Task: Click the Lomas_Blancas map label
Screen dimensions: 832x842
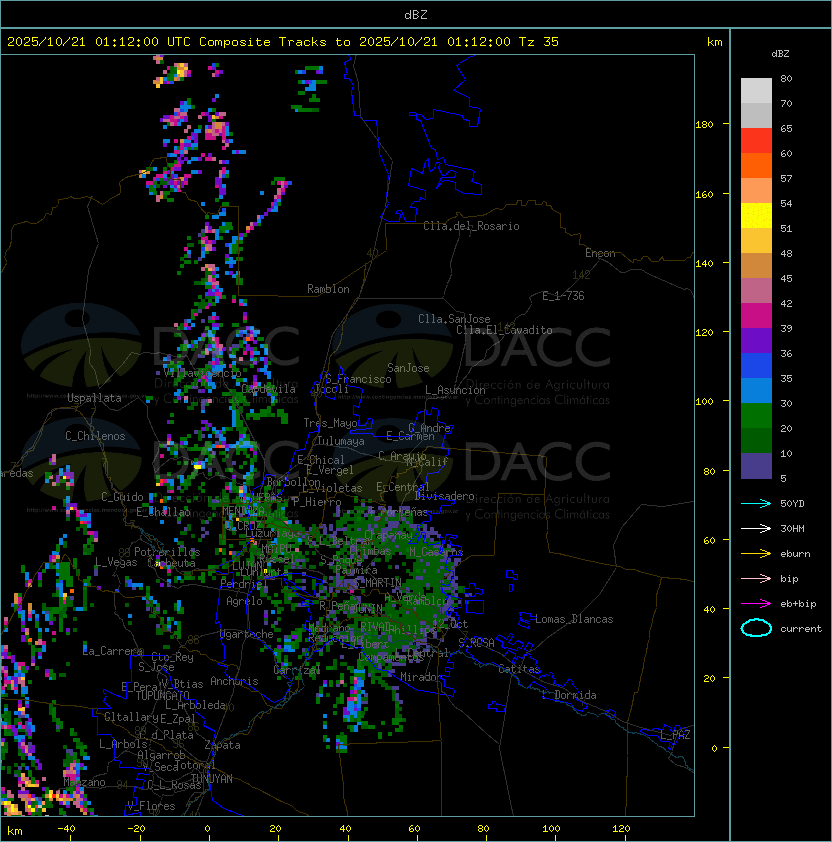Action: click(574, 619)
